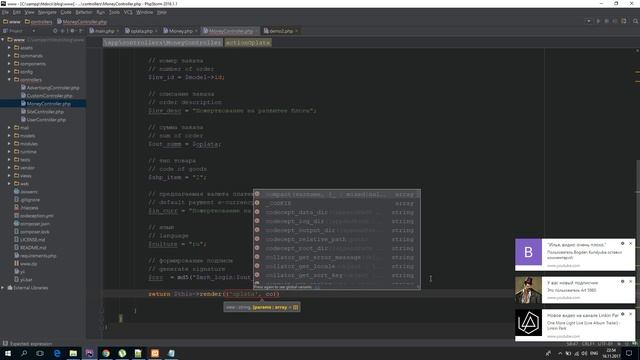Click MoneyController.php in the navigation bar
This screenshot has width=640, height=360.
82,22
